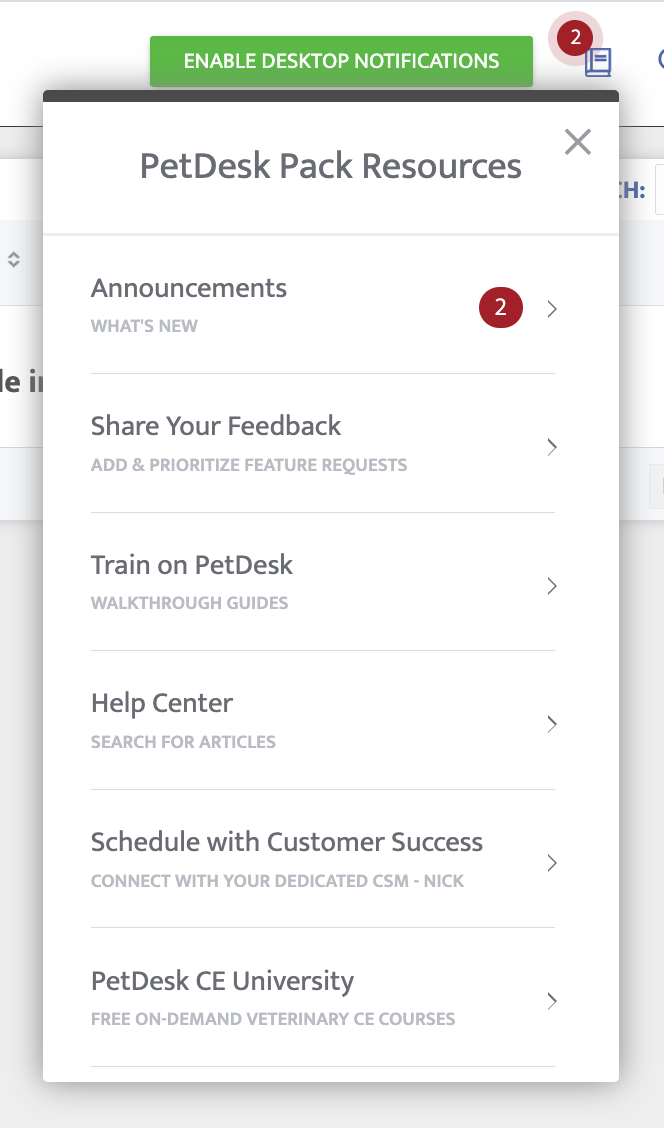Open the Announcements item
This screenshot has width=664, height=1128.
(x=189, y=289)
